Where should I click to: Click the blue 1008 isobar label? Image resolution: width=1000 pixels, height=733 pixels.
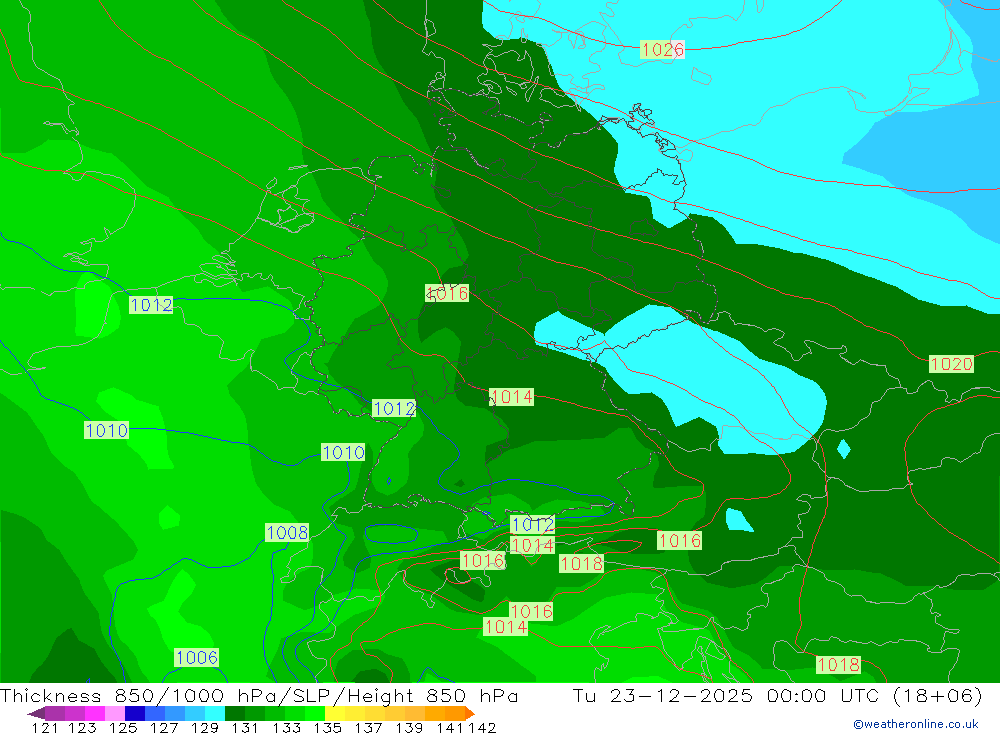coord(287,532)
